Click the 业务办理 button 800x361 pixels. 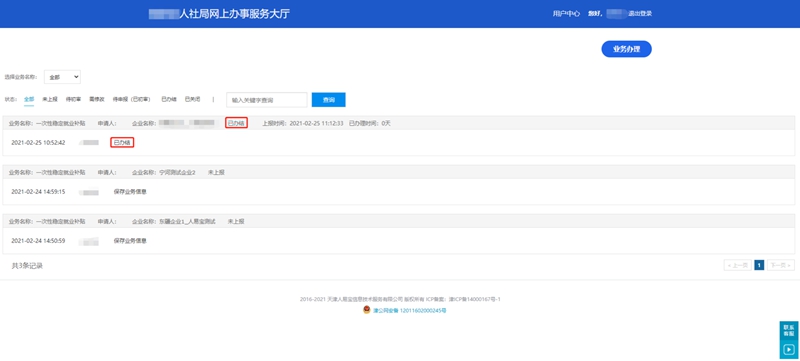tap(627, 49)
